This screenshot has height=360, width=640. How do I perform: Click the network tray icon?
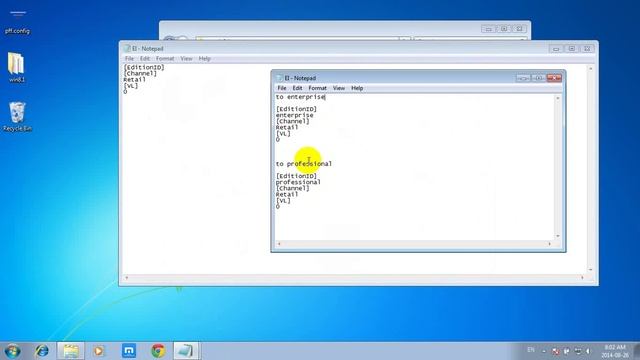click(x=578, y=351)
